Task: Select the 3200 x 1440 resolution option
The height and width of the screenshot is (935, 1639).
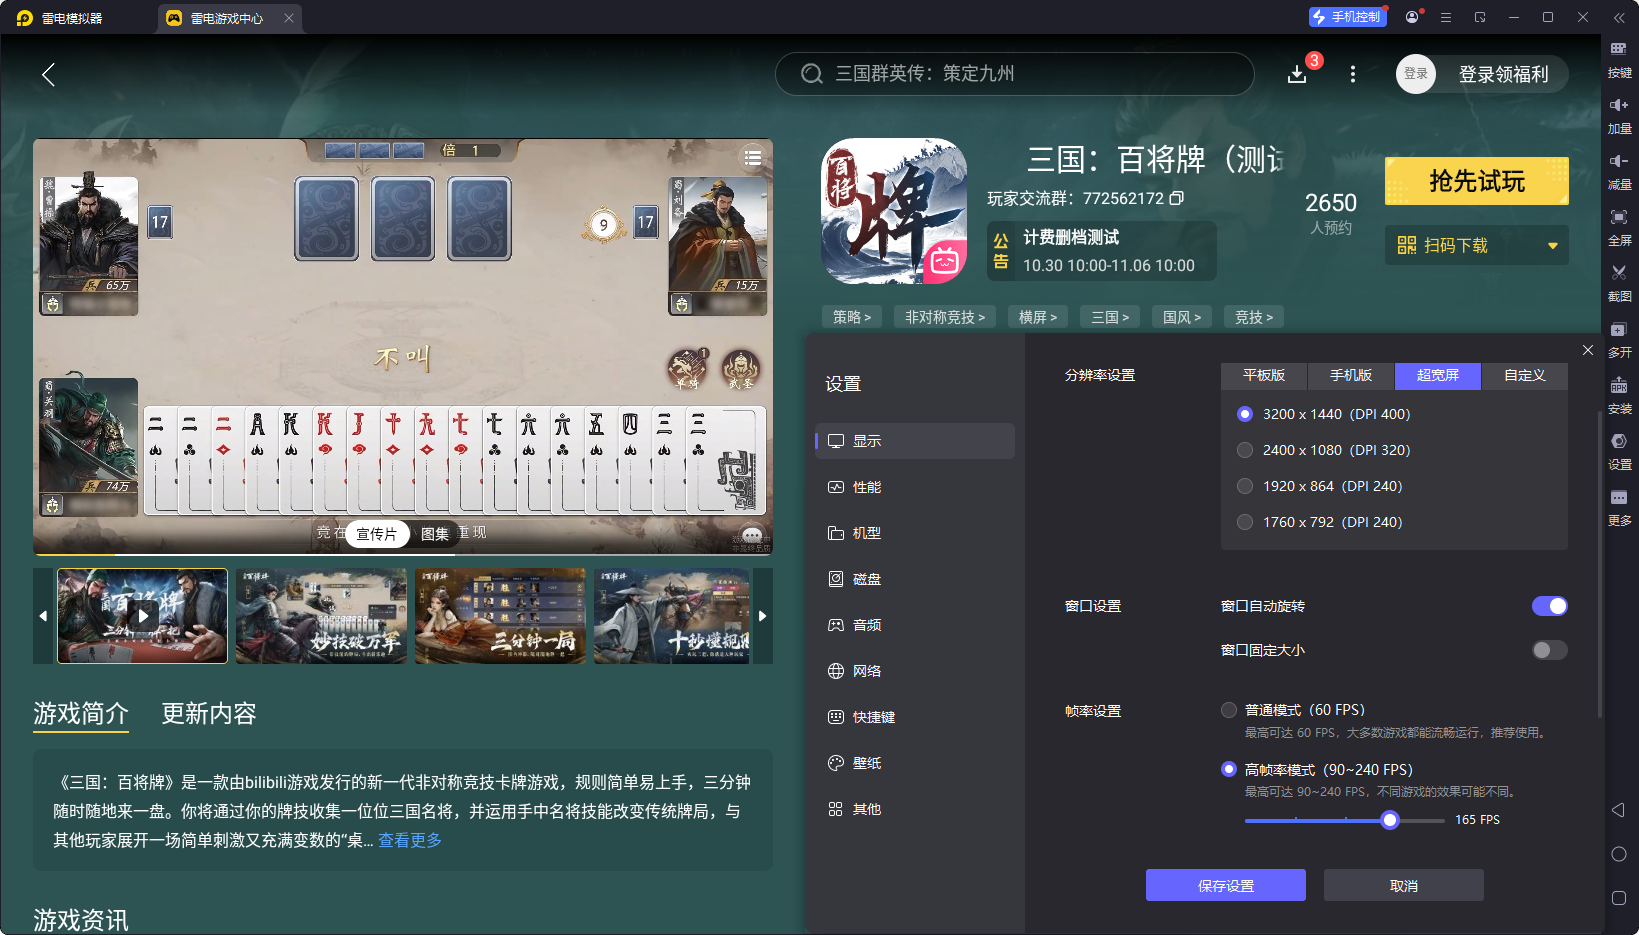Action: (1245, 414)
